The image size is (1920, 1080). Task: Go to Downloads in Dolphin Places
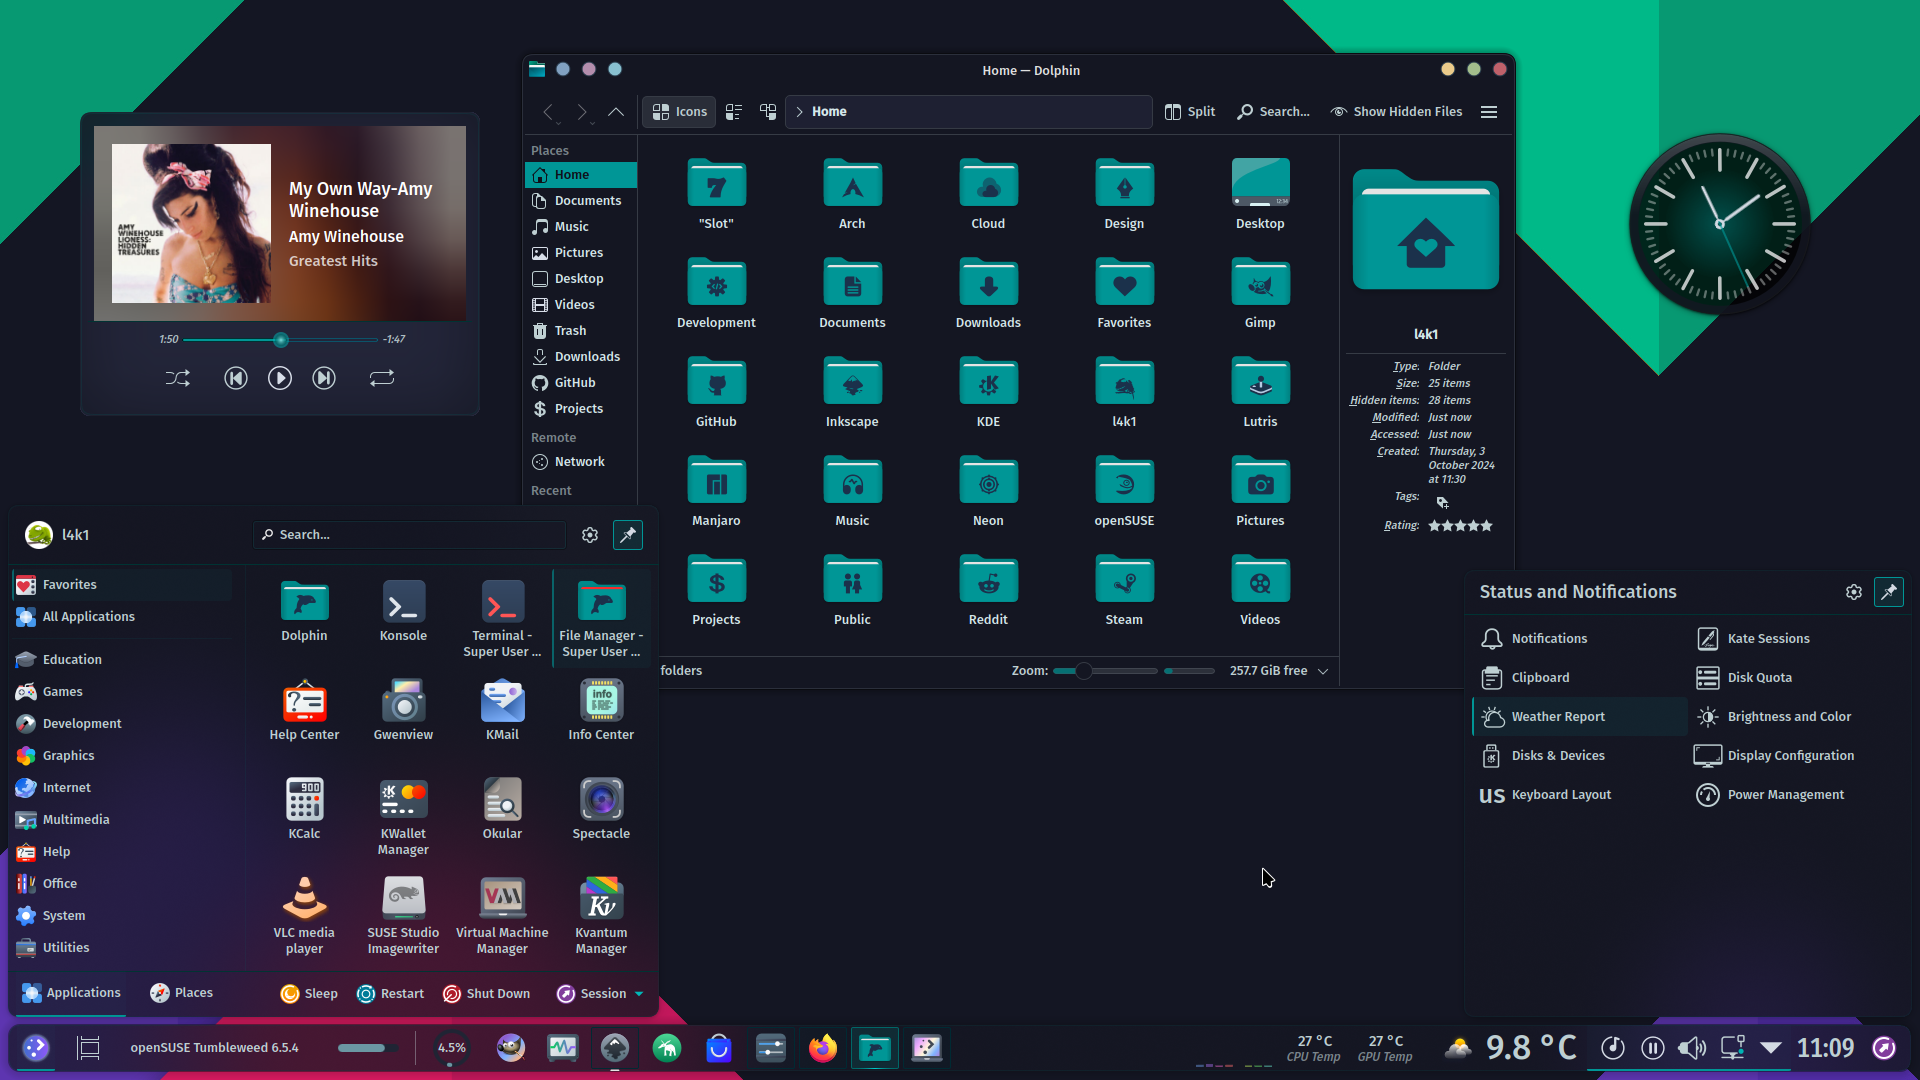pyautogui.click(x=580, y=356)
